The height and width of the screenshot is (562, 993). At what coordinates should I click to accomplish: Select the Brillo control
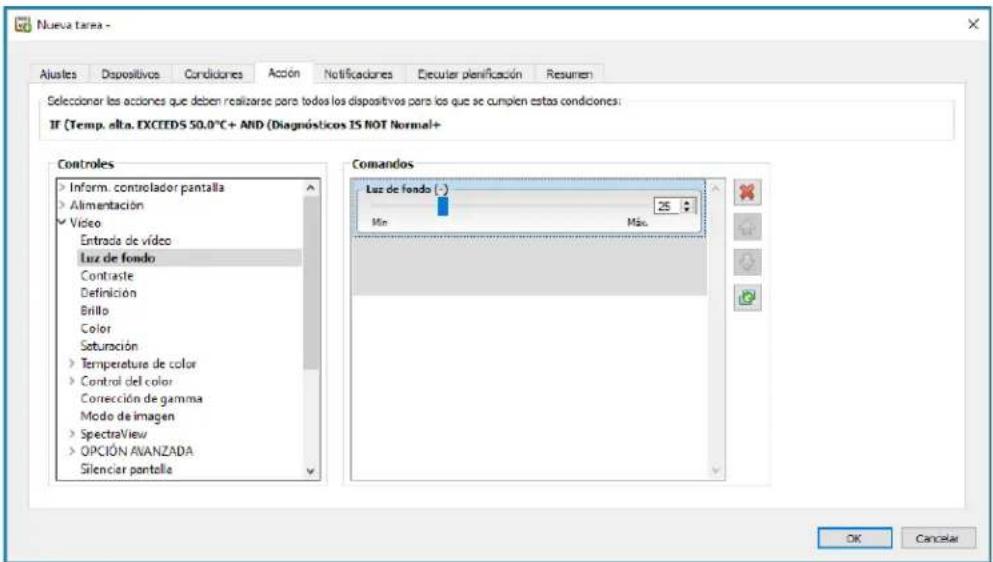pyautogui.click(x=95, y=311)
